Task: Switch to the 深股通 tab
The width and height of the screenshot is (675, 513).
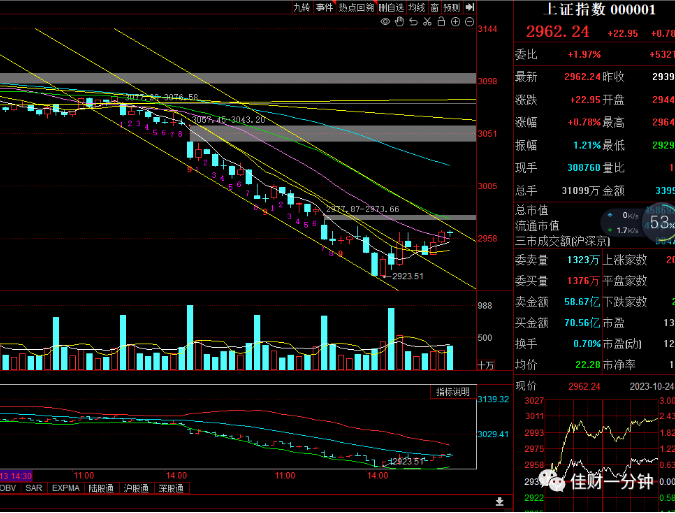Action: 171,488
